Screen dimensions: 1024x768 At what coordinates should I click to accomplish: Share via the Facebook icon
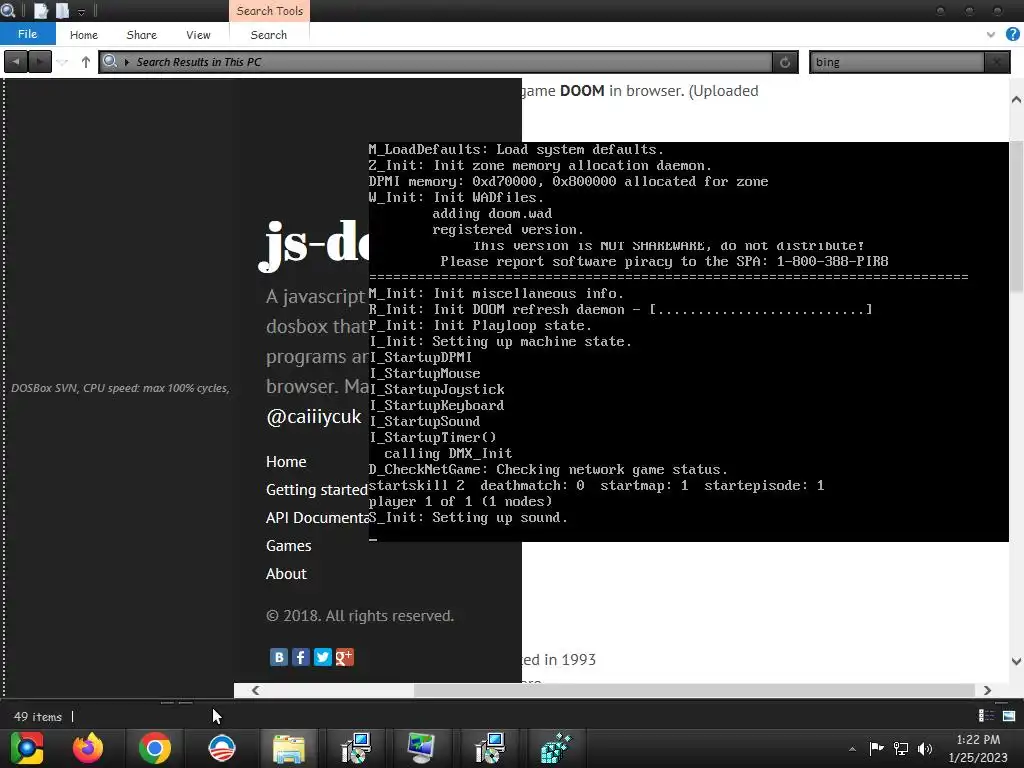[300, 657]
